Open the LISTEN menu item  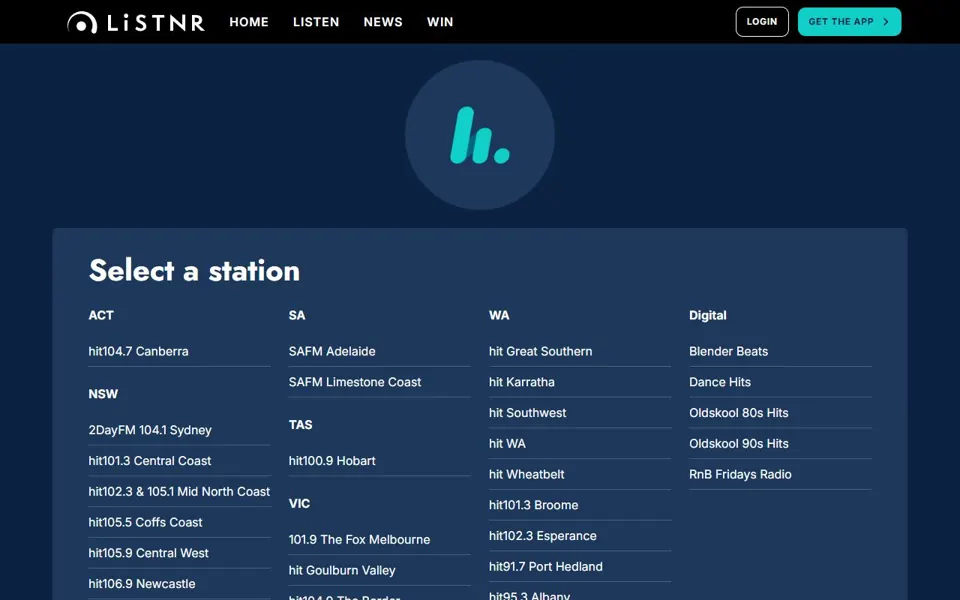pyautogui.click(x=316, y=22)
